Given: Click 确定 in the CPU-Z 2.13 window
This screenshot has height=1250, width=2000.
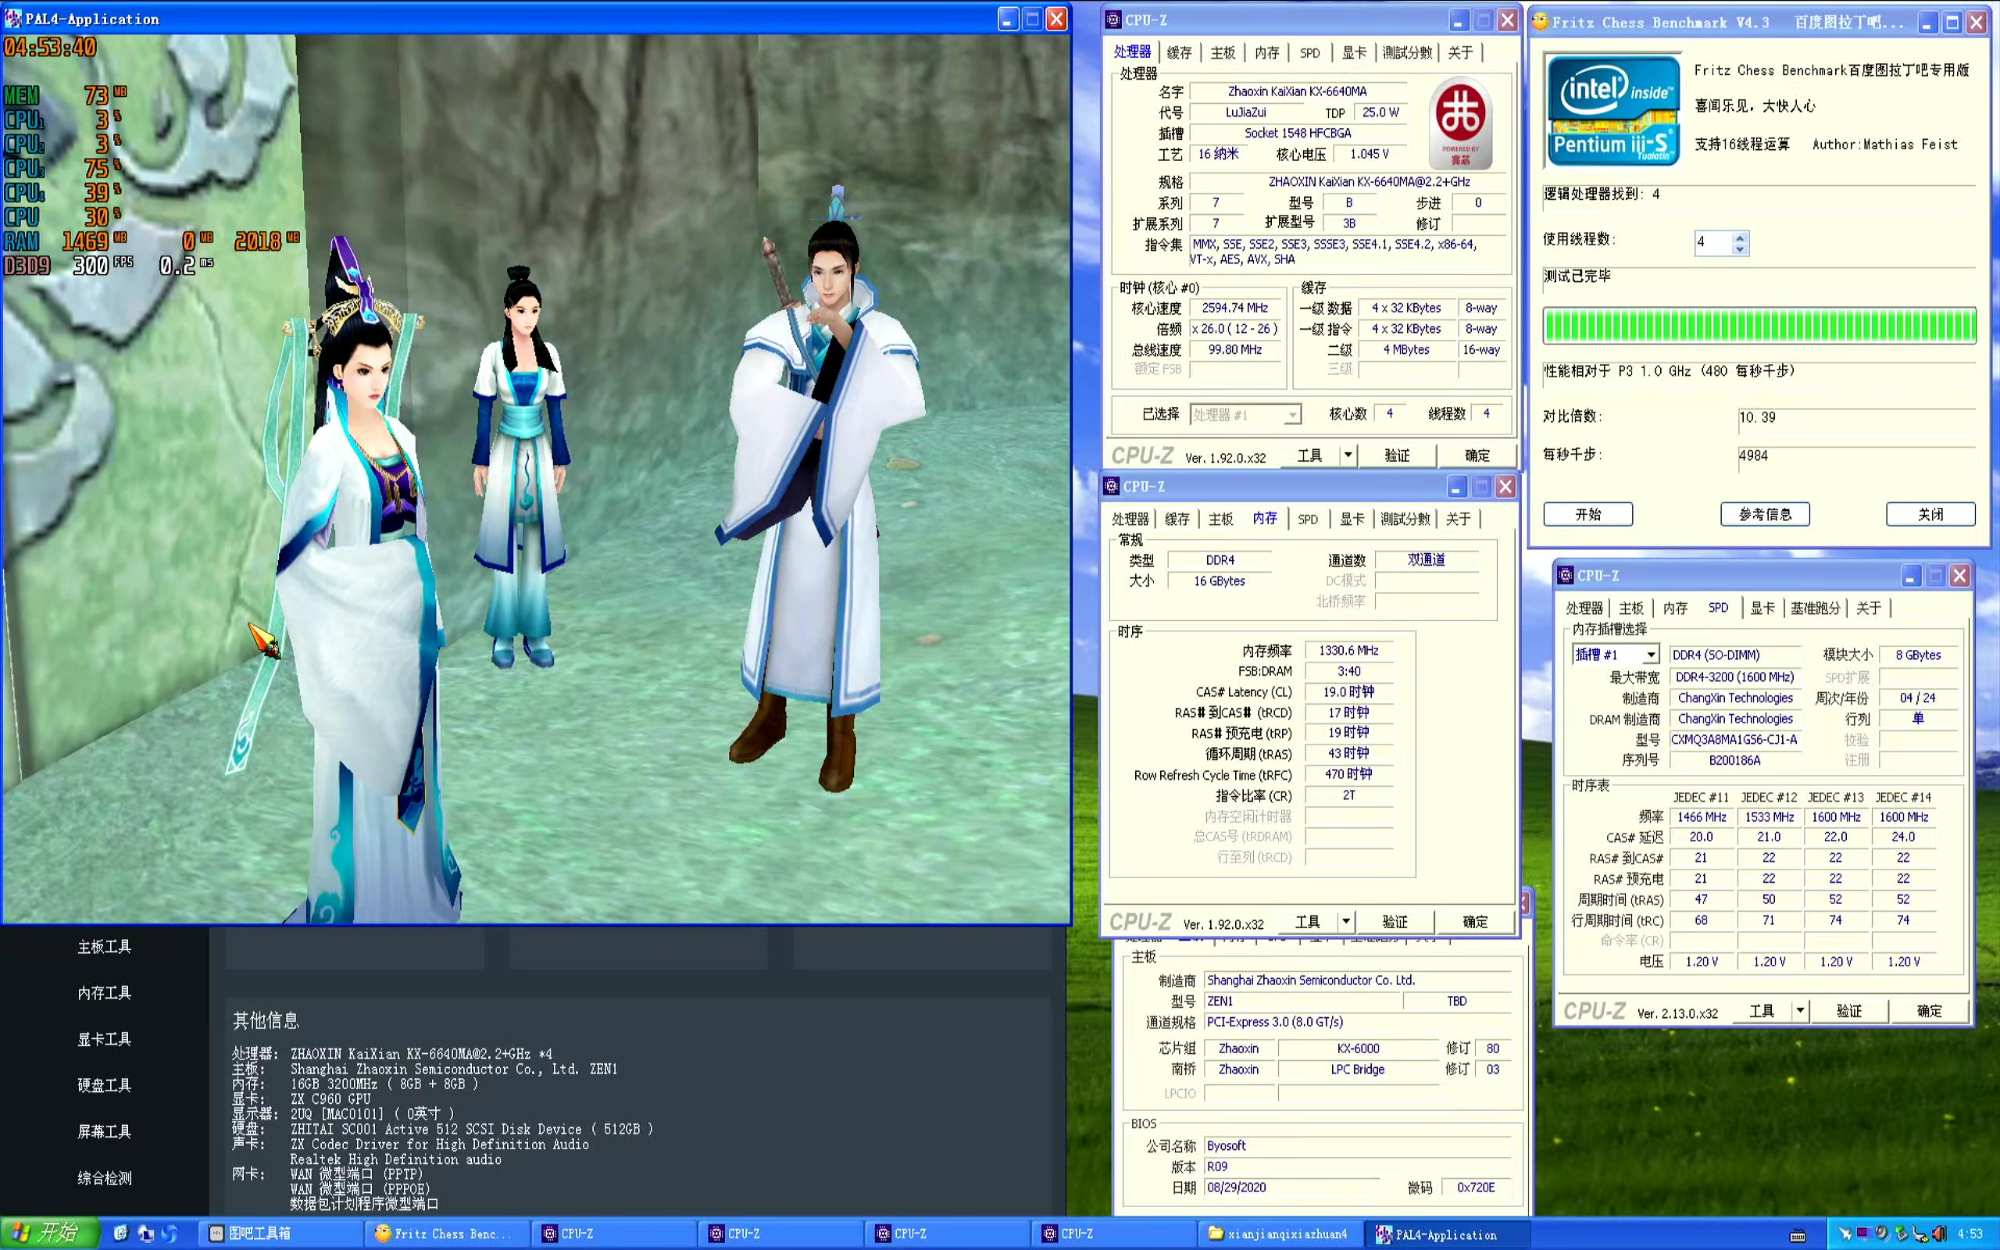Looking at the screenshot, I should (x=1929, y=1011).
